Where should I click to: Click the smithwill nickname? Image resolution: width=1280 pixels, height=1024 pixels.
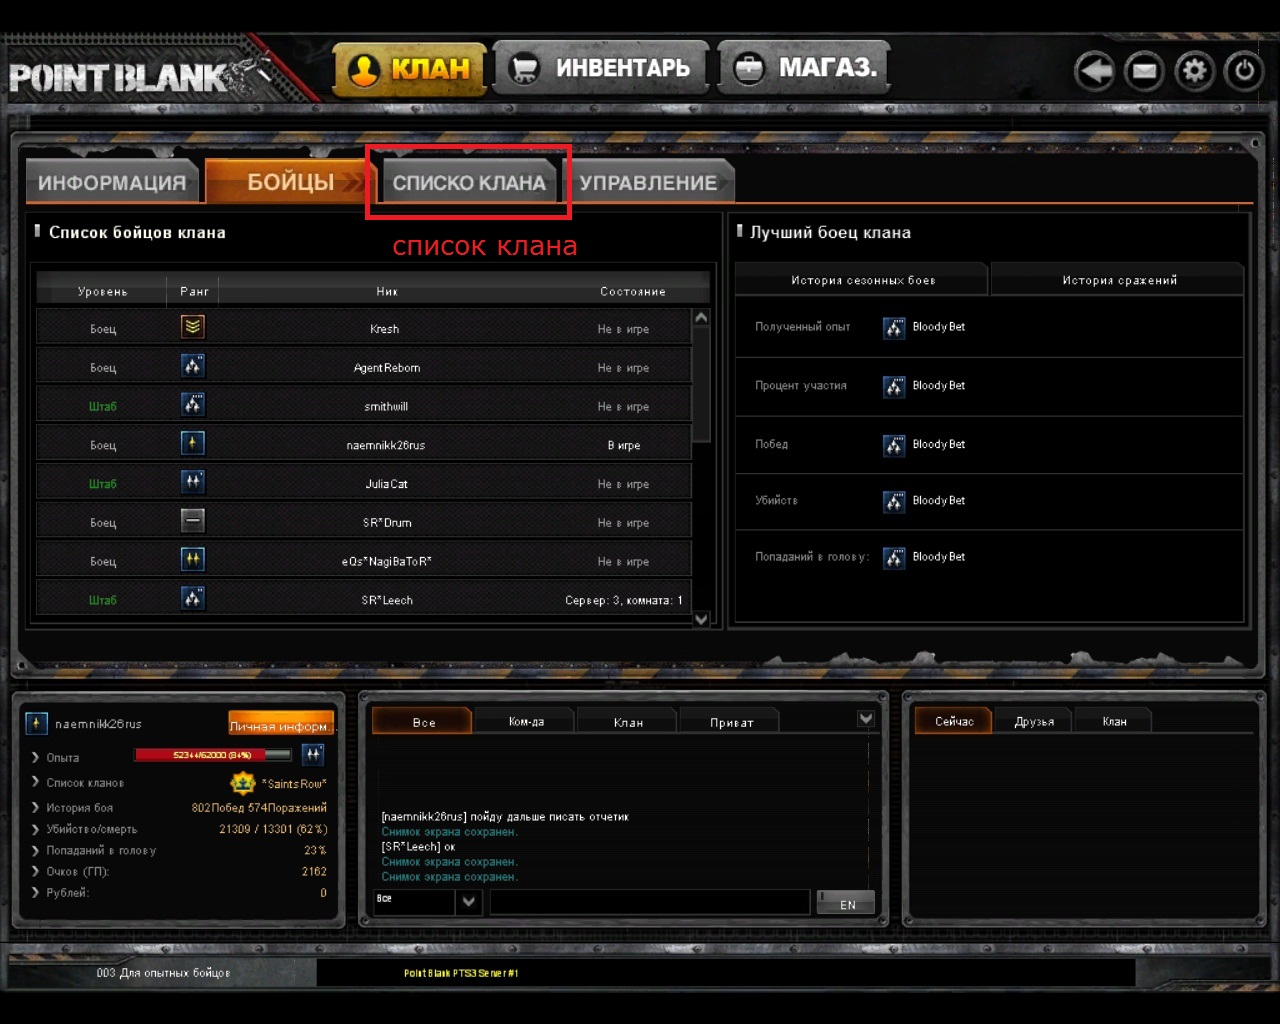386,407
